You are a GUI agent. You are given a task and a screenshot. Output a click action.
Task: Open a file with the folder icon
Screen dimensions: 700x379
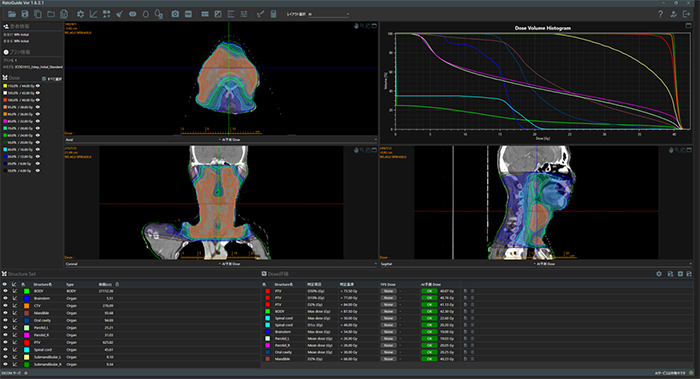click(x=12, y=14)
